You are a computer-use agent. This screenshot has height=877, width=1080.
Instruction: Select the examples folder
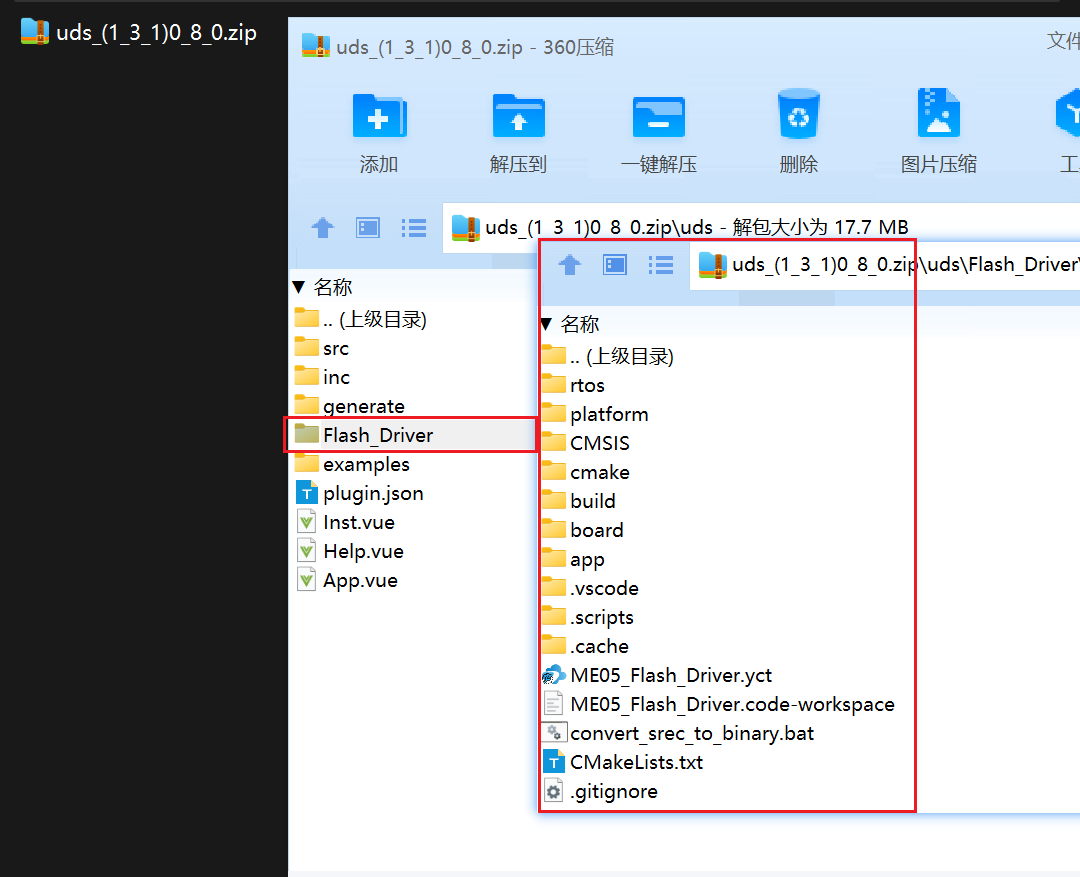click(352, 464)
